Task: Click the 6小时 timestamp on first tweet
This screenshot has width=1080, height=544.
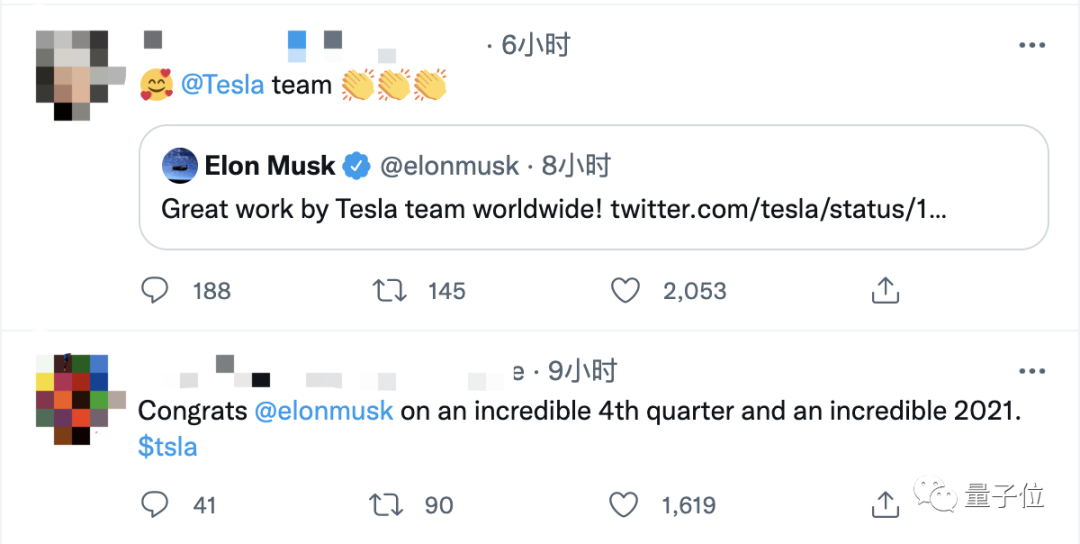Action: 535,45
